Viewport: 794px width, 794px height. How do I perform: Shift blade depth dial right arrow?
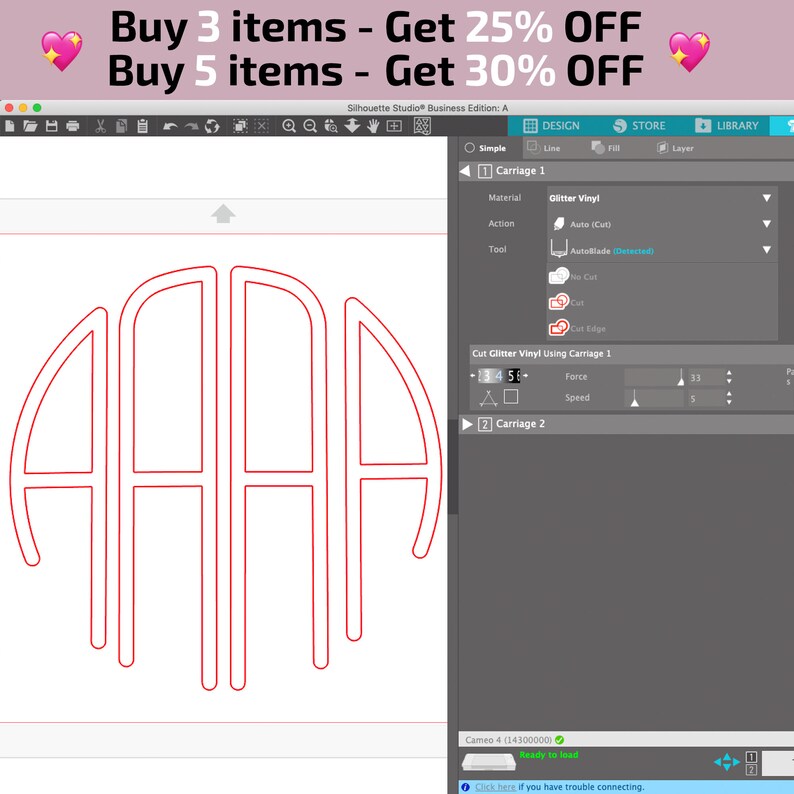click(525, 375)
